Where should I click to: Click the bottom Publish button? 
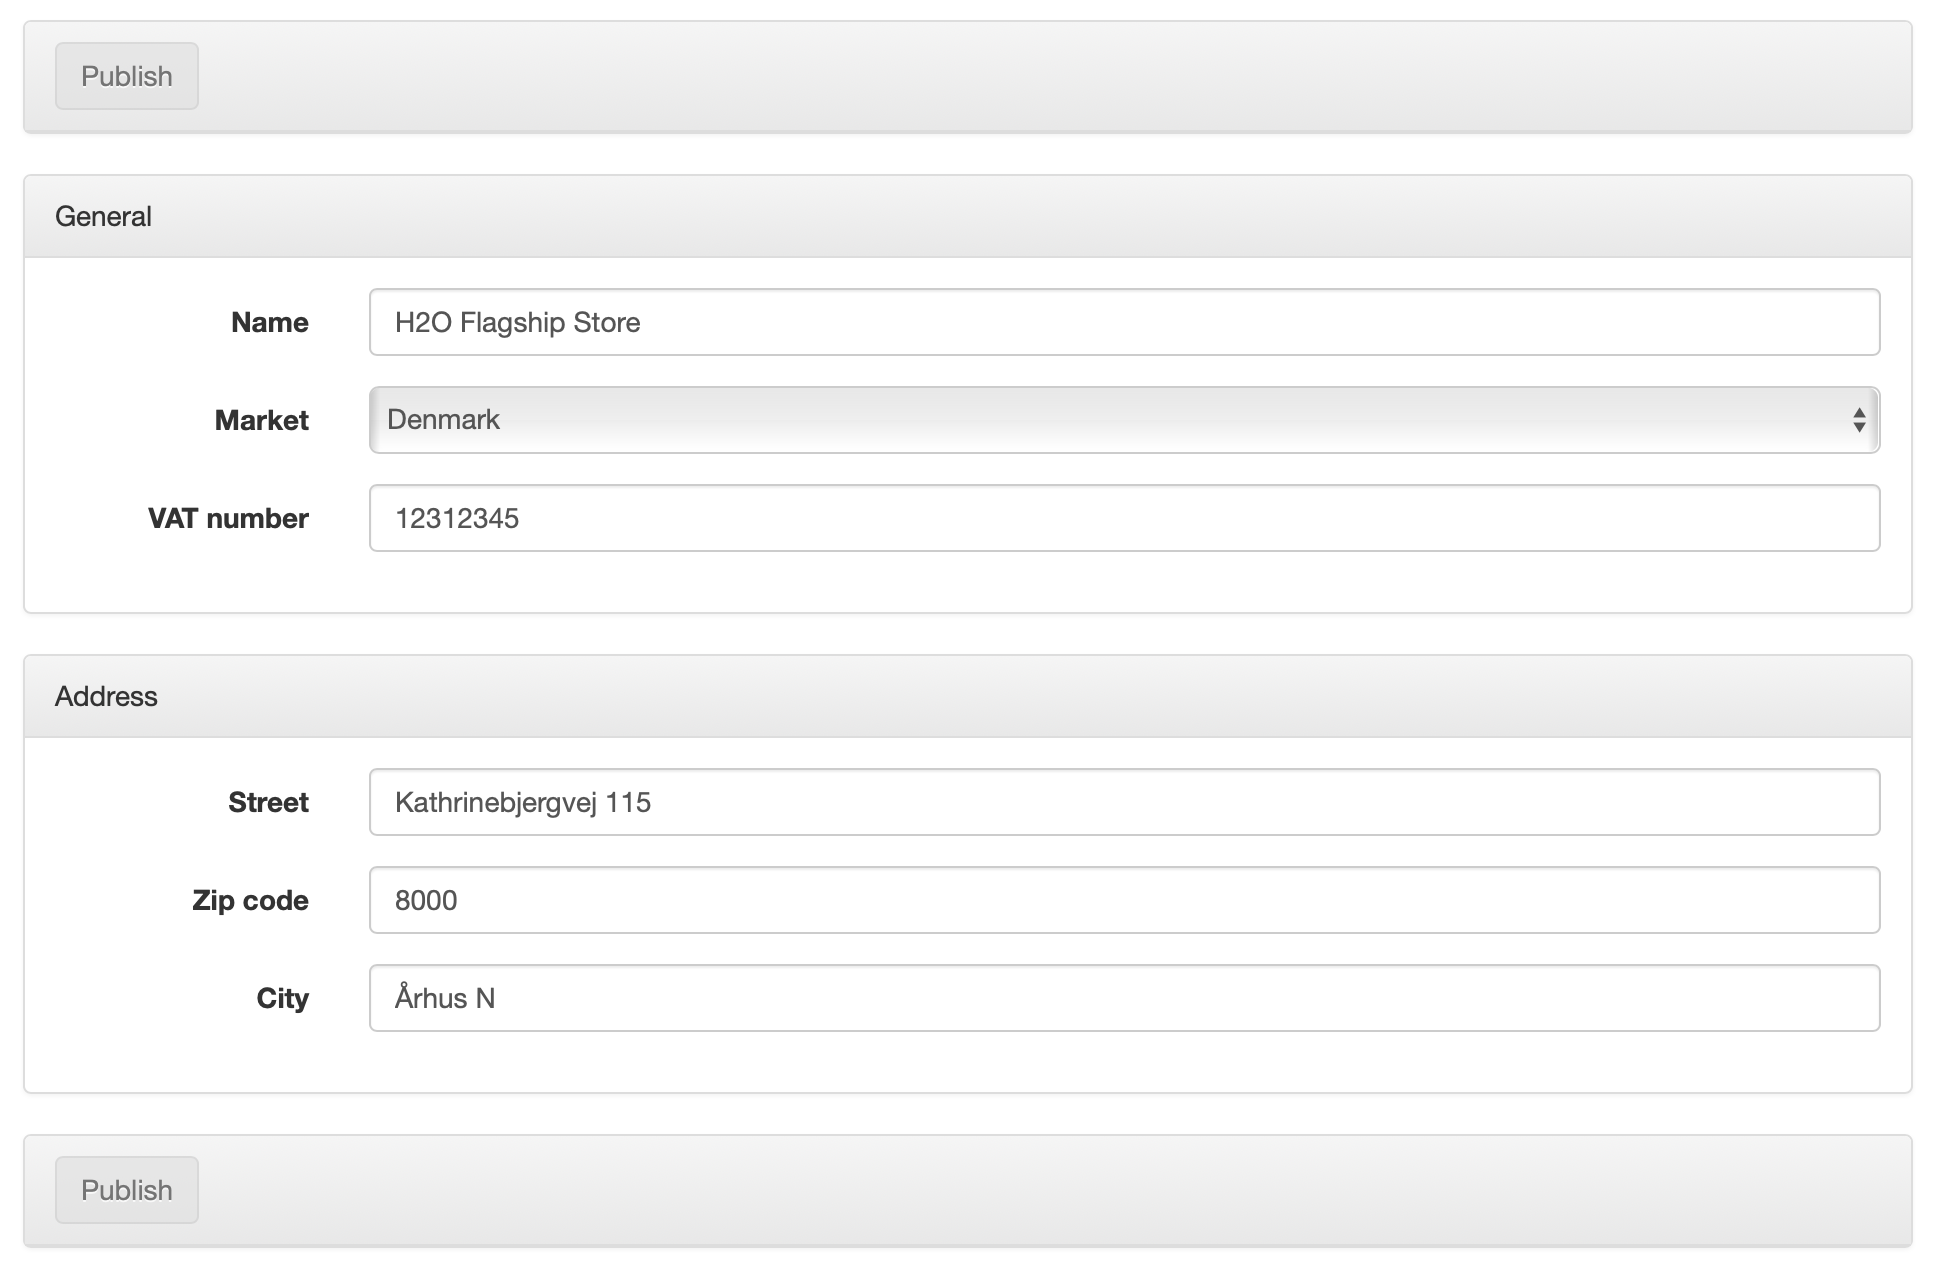[x=126, y=1190]
